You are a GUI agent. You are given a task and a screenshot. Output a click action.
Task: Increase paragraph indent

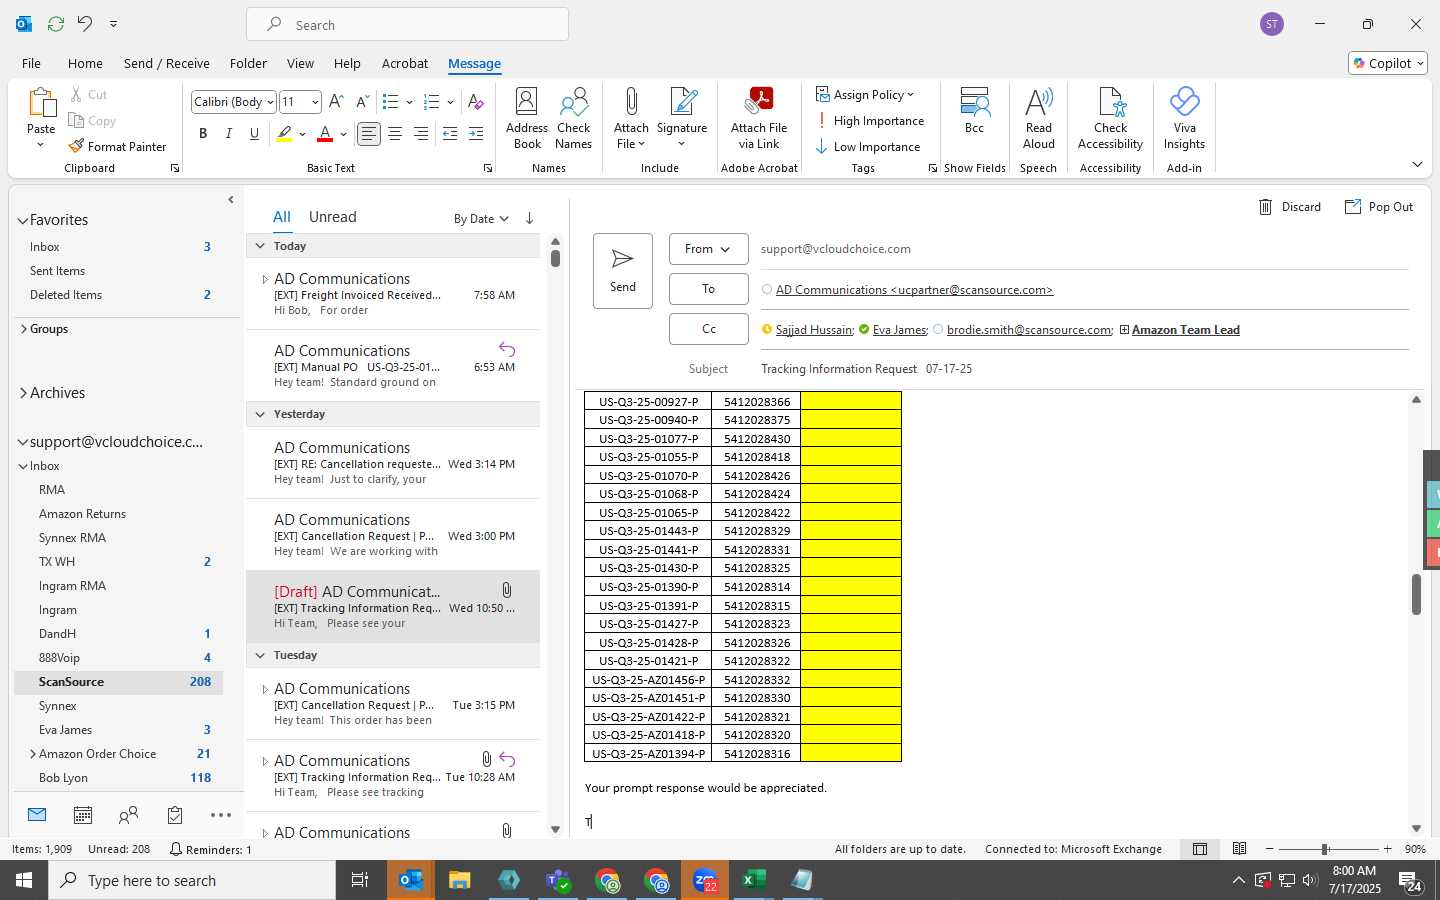(x=476, y=133)
